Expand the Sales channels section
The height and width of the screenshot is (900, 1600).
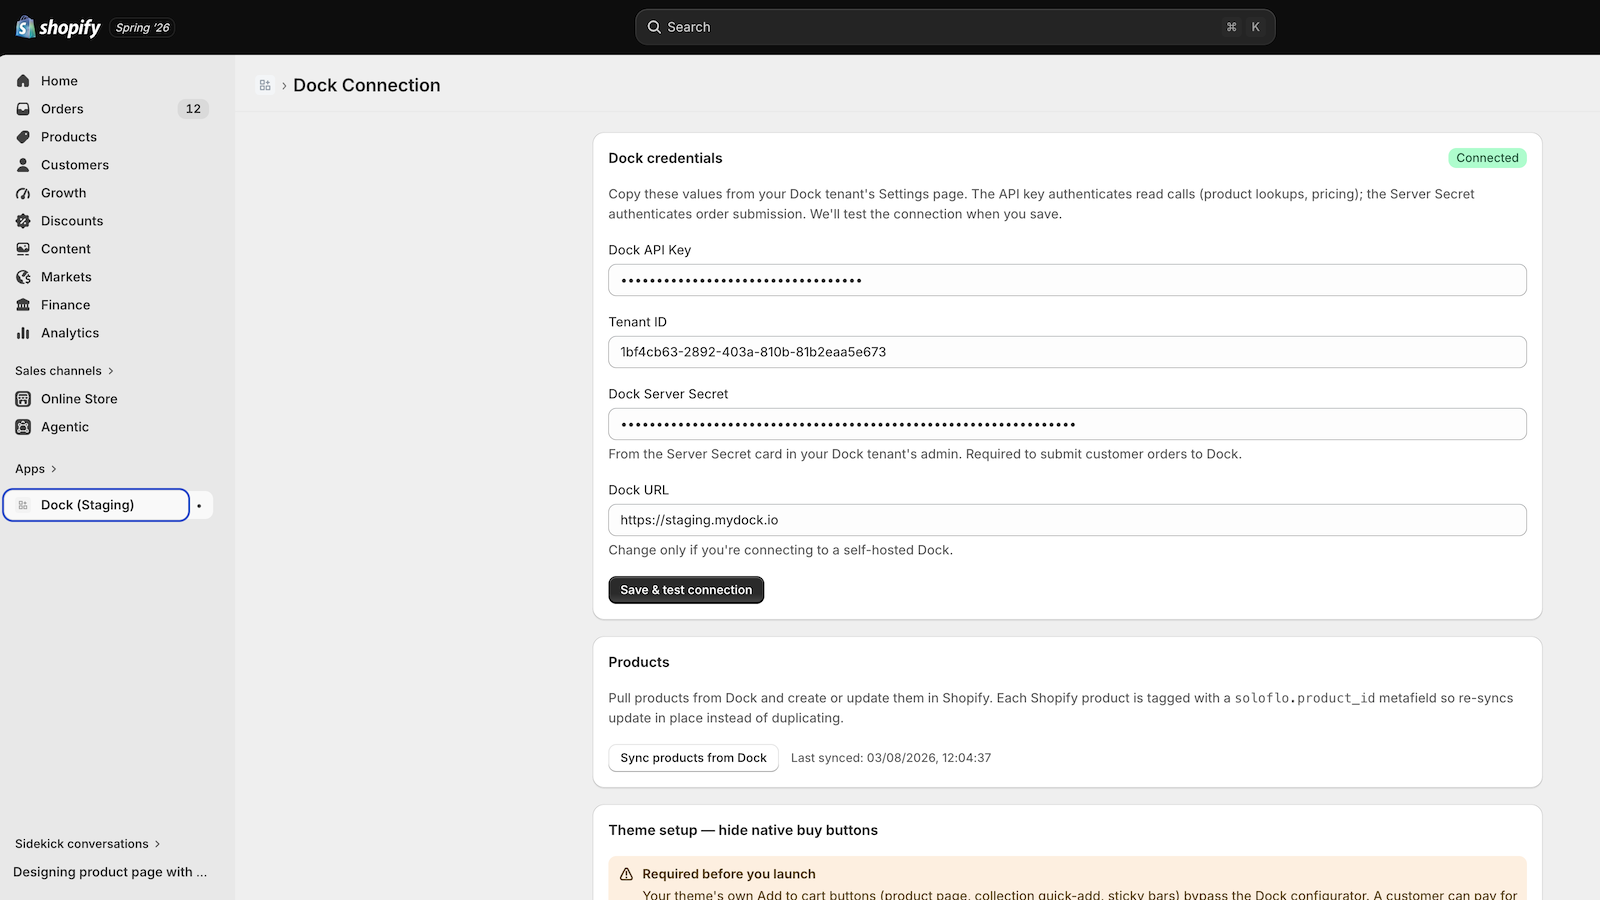coord(65,371)
